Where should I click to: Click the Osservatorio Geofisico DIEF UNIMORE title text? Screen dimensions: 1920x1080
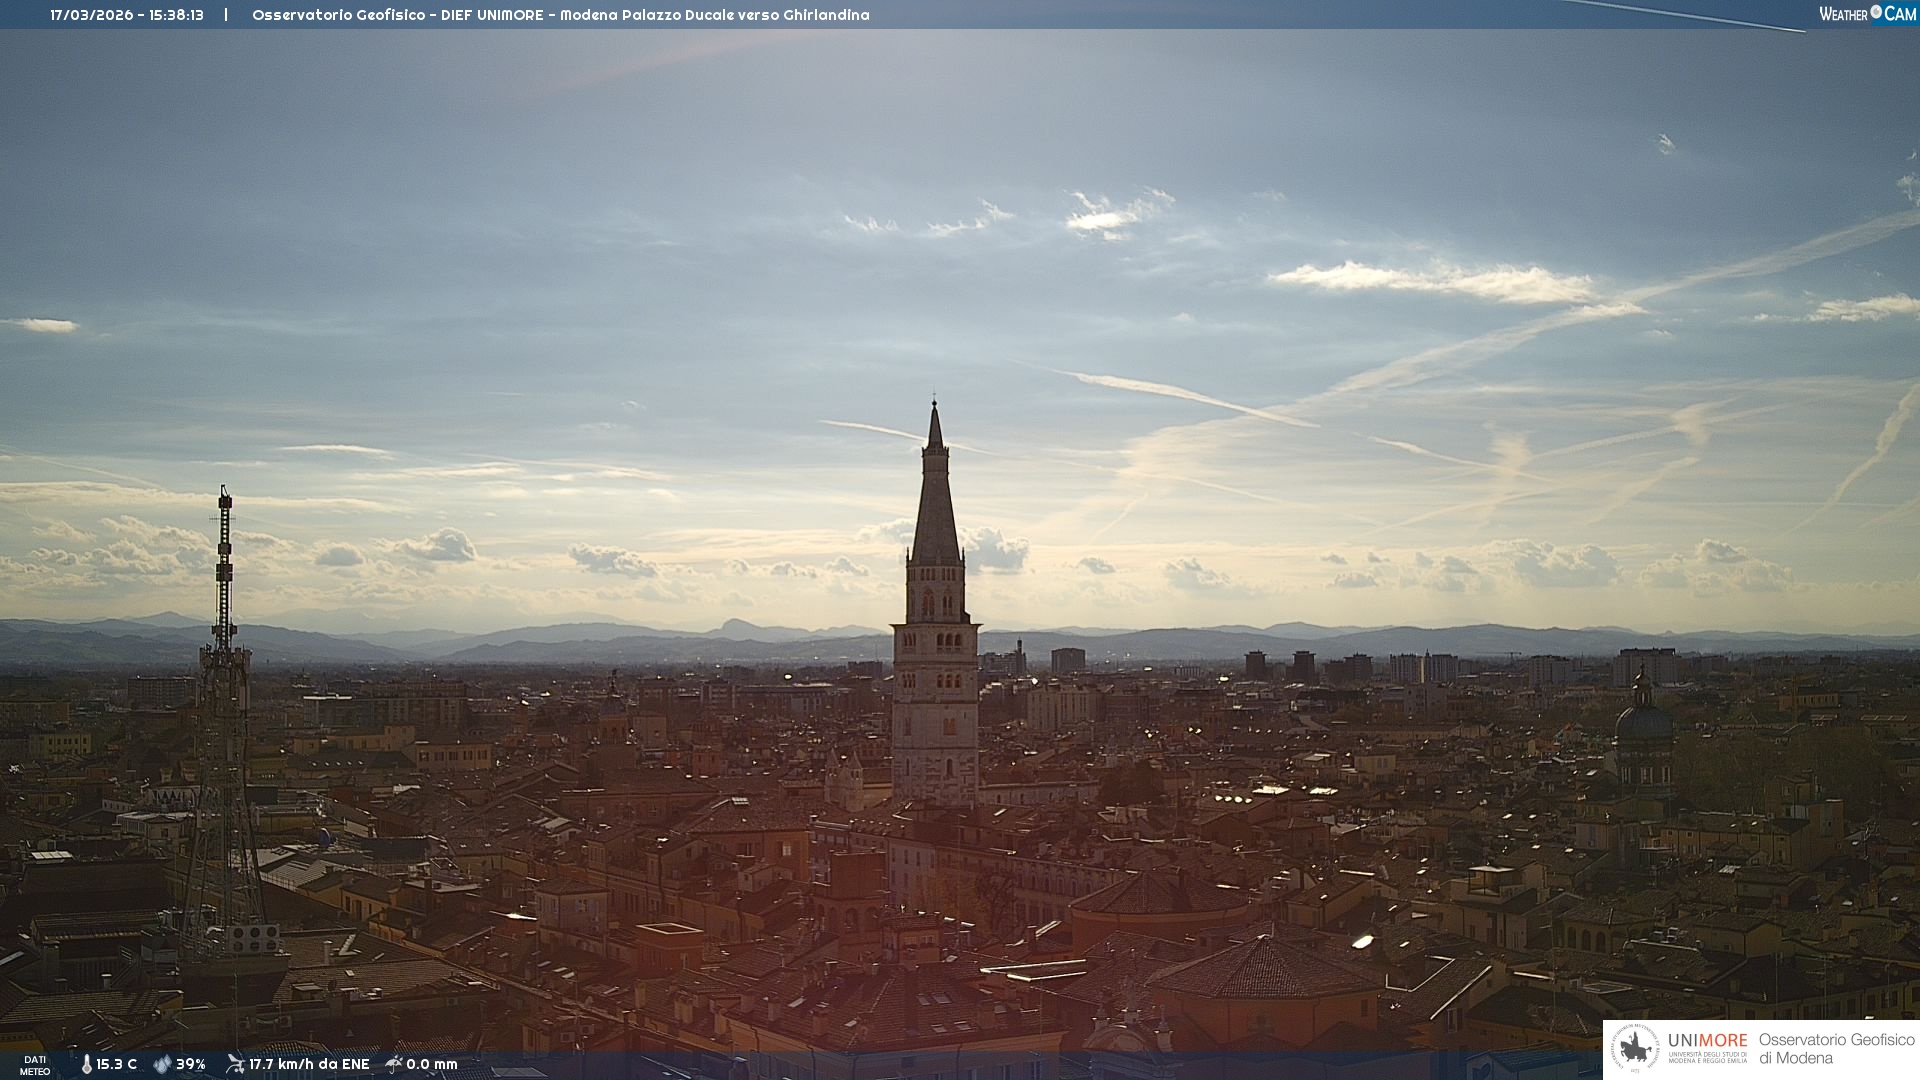point(560,15)
